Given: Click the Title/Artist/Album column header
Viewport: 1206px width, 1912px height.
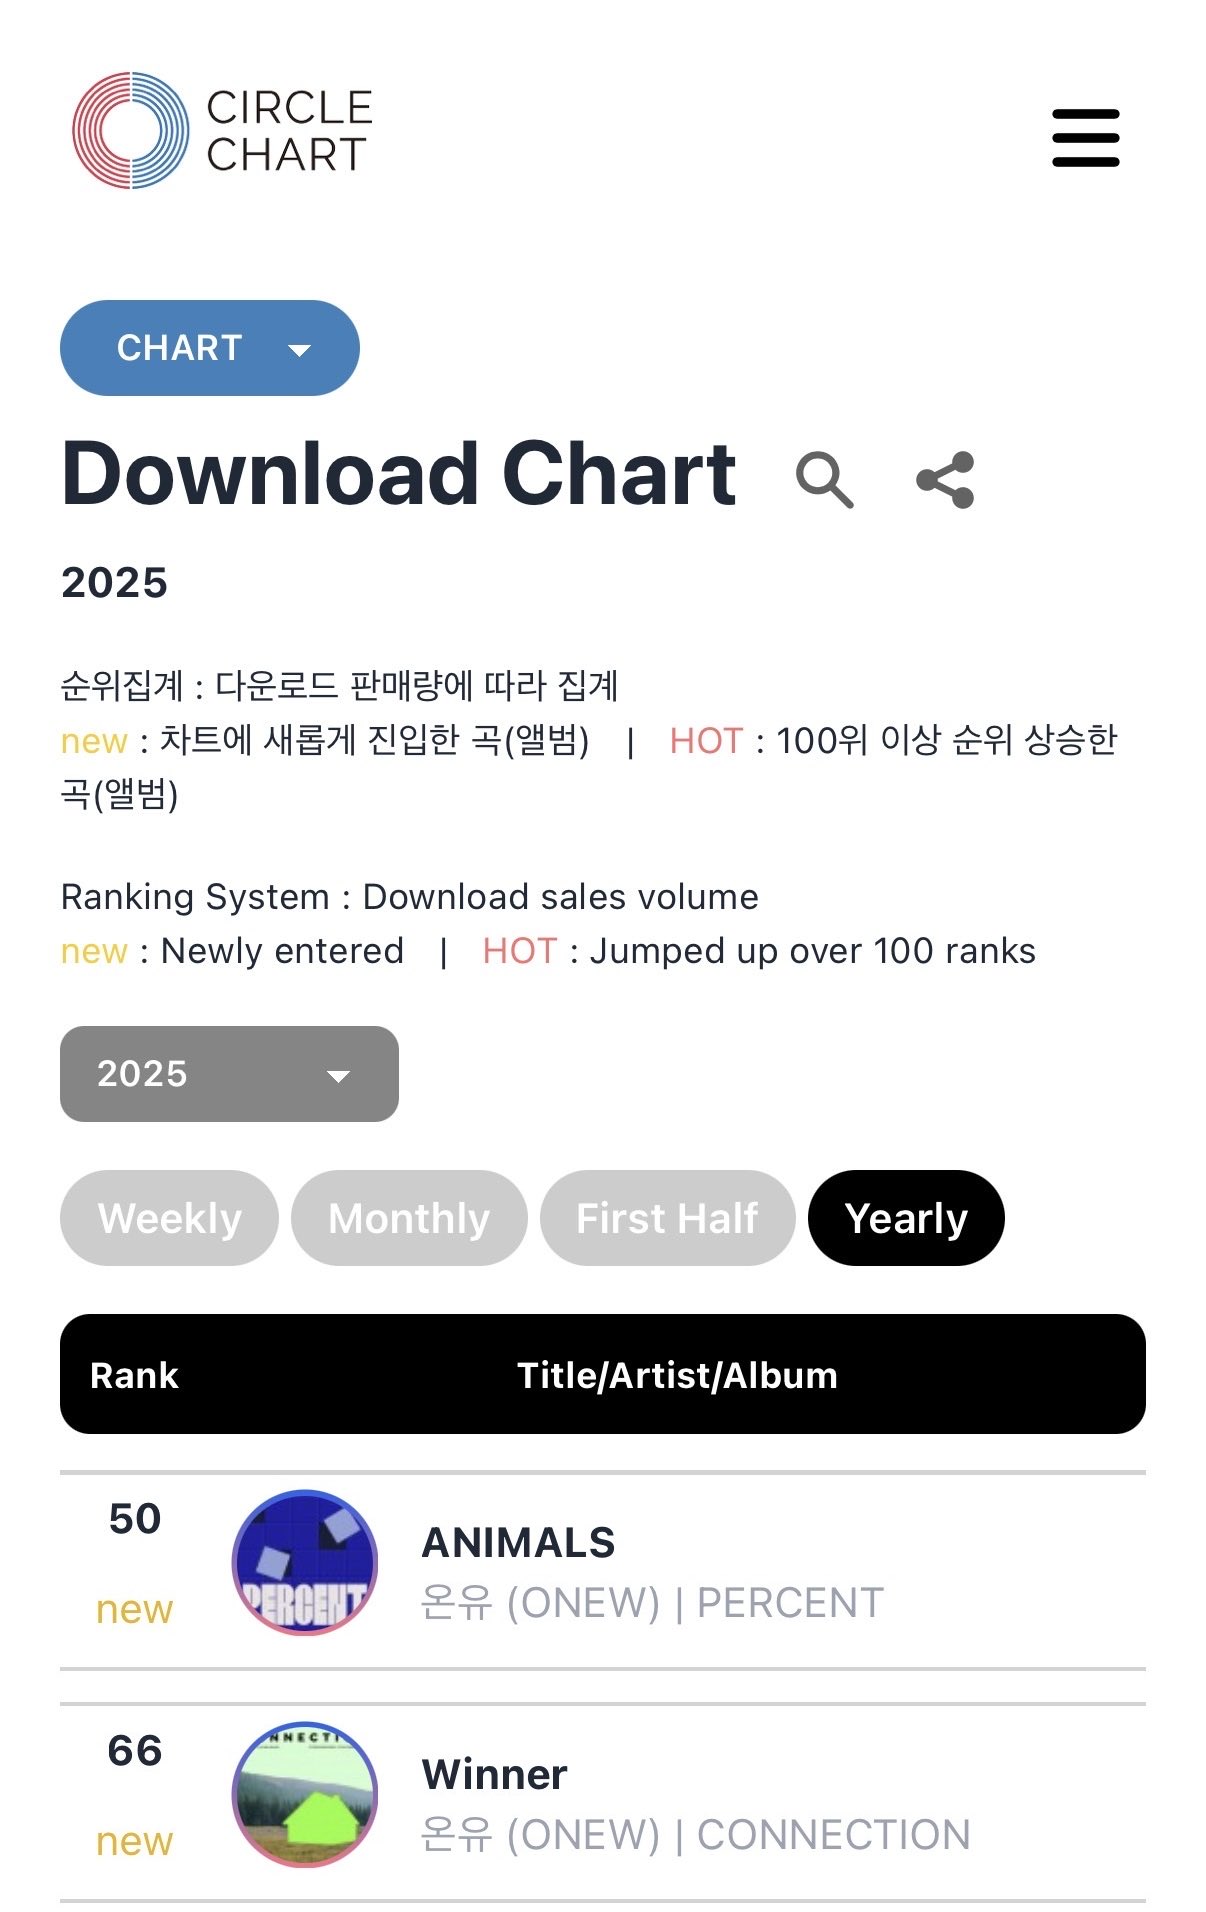Looking at the screenshot, I should [x=677, y=1375].
